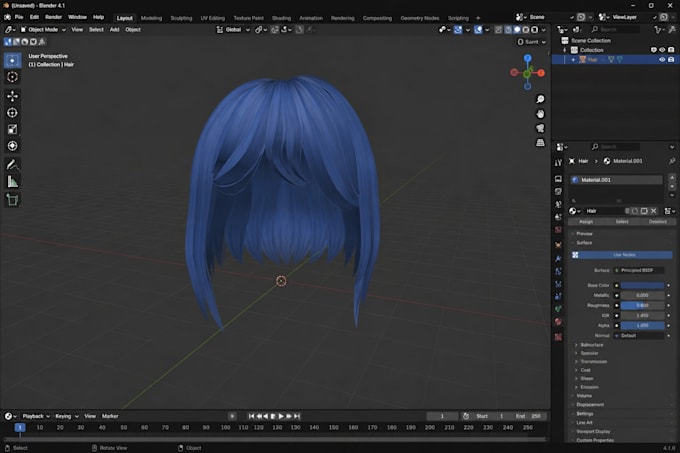Open the viewport Add menu
The height and width of the screenshot is (453, 680).
pos(114,29)
